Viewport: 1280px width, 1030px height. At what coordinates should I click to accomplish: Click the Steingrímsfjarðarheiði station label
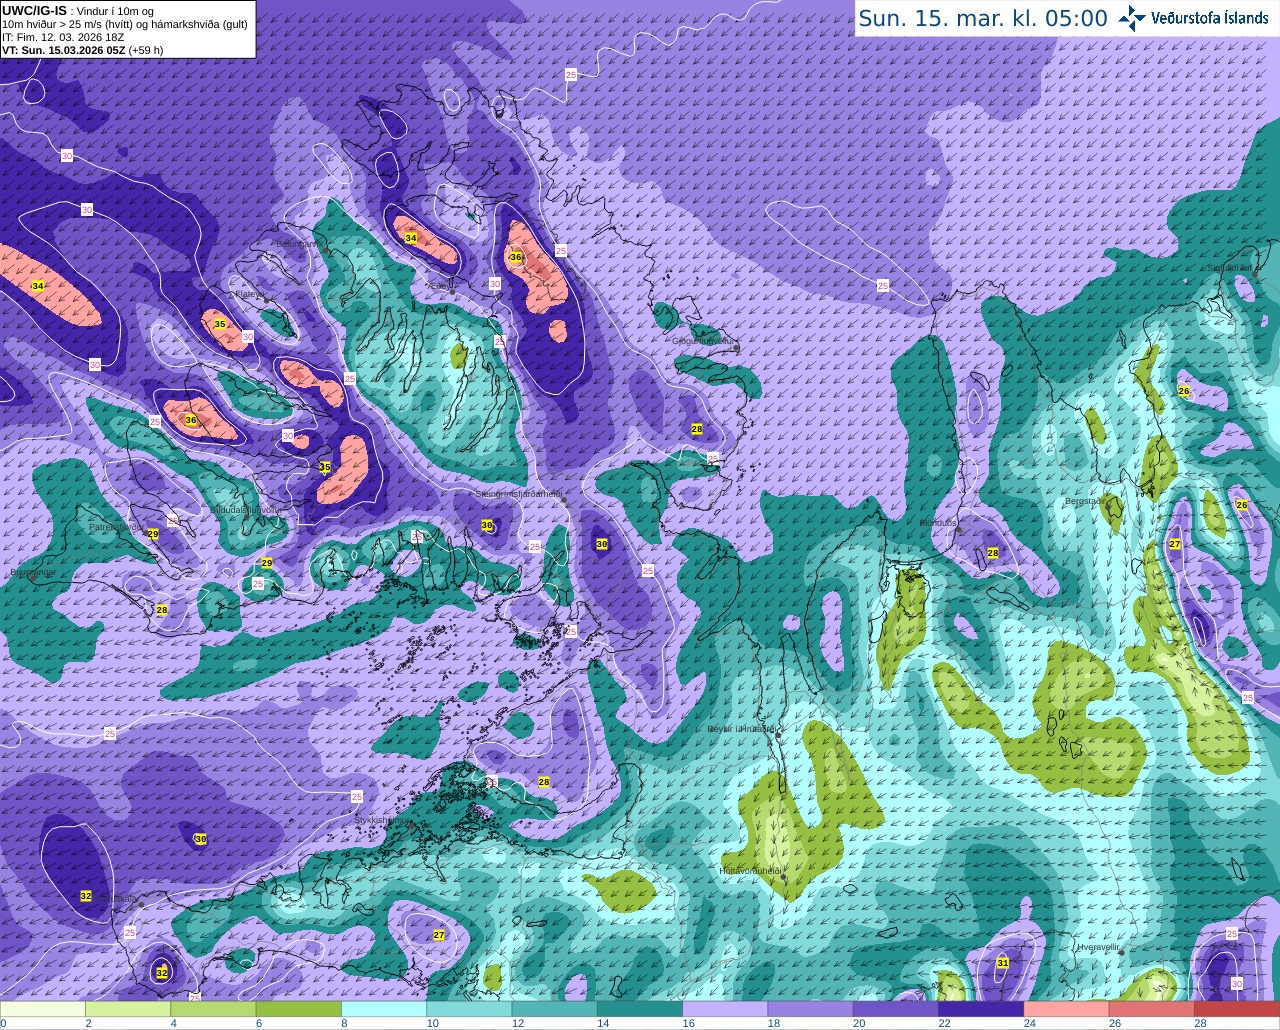tap(518, 493)
